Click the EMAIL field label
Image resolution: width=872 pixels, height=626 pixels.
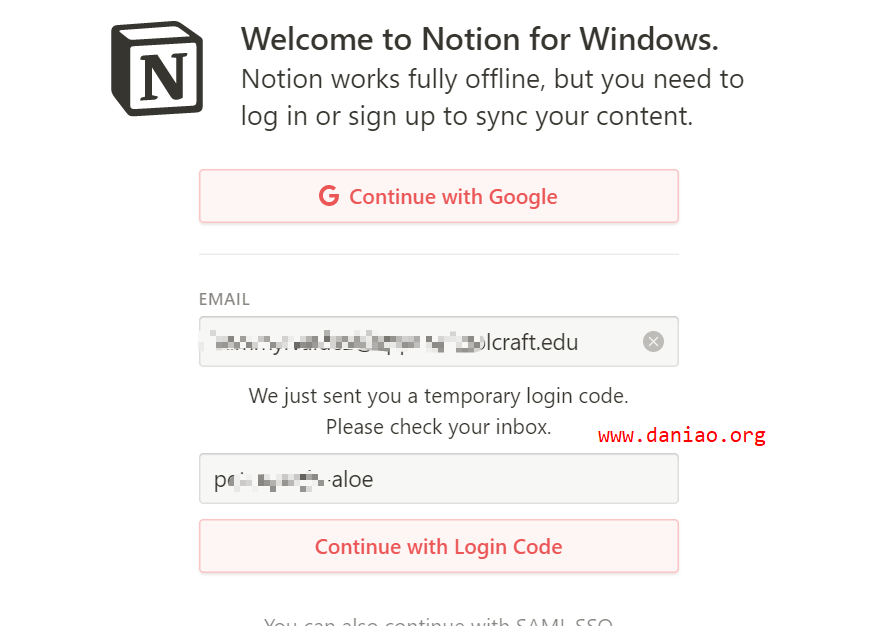tap(224, 299)
